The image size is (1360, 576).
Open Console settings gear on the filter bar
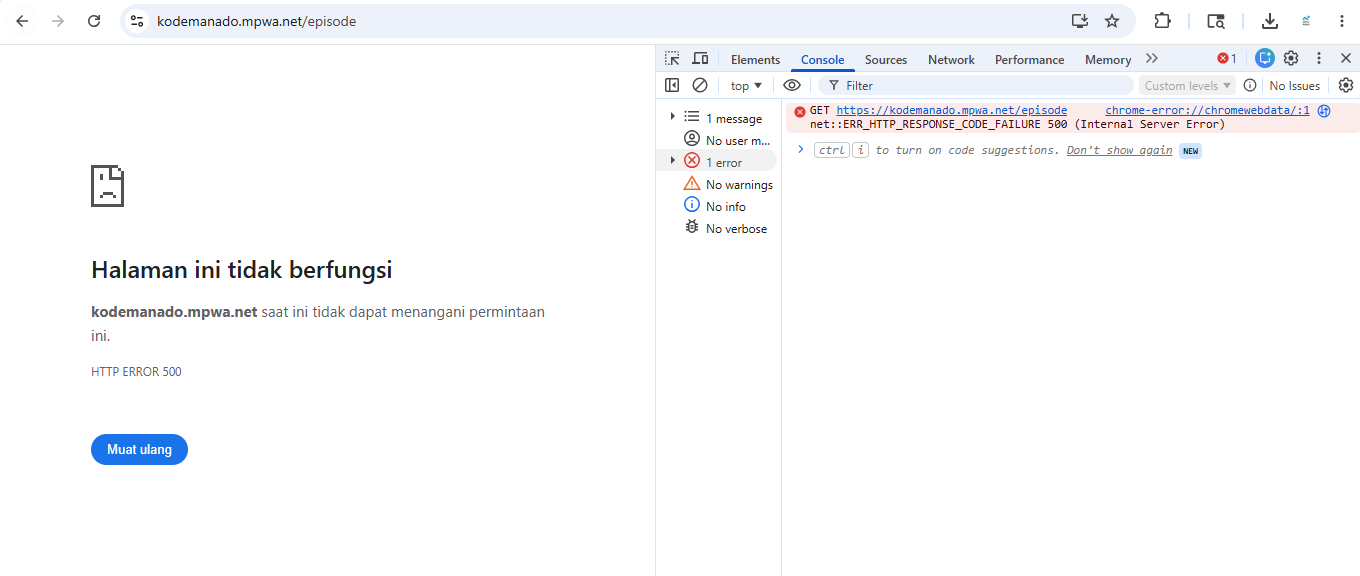1346,85
